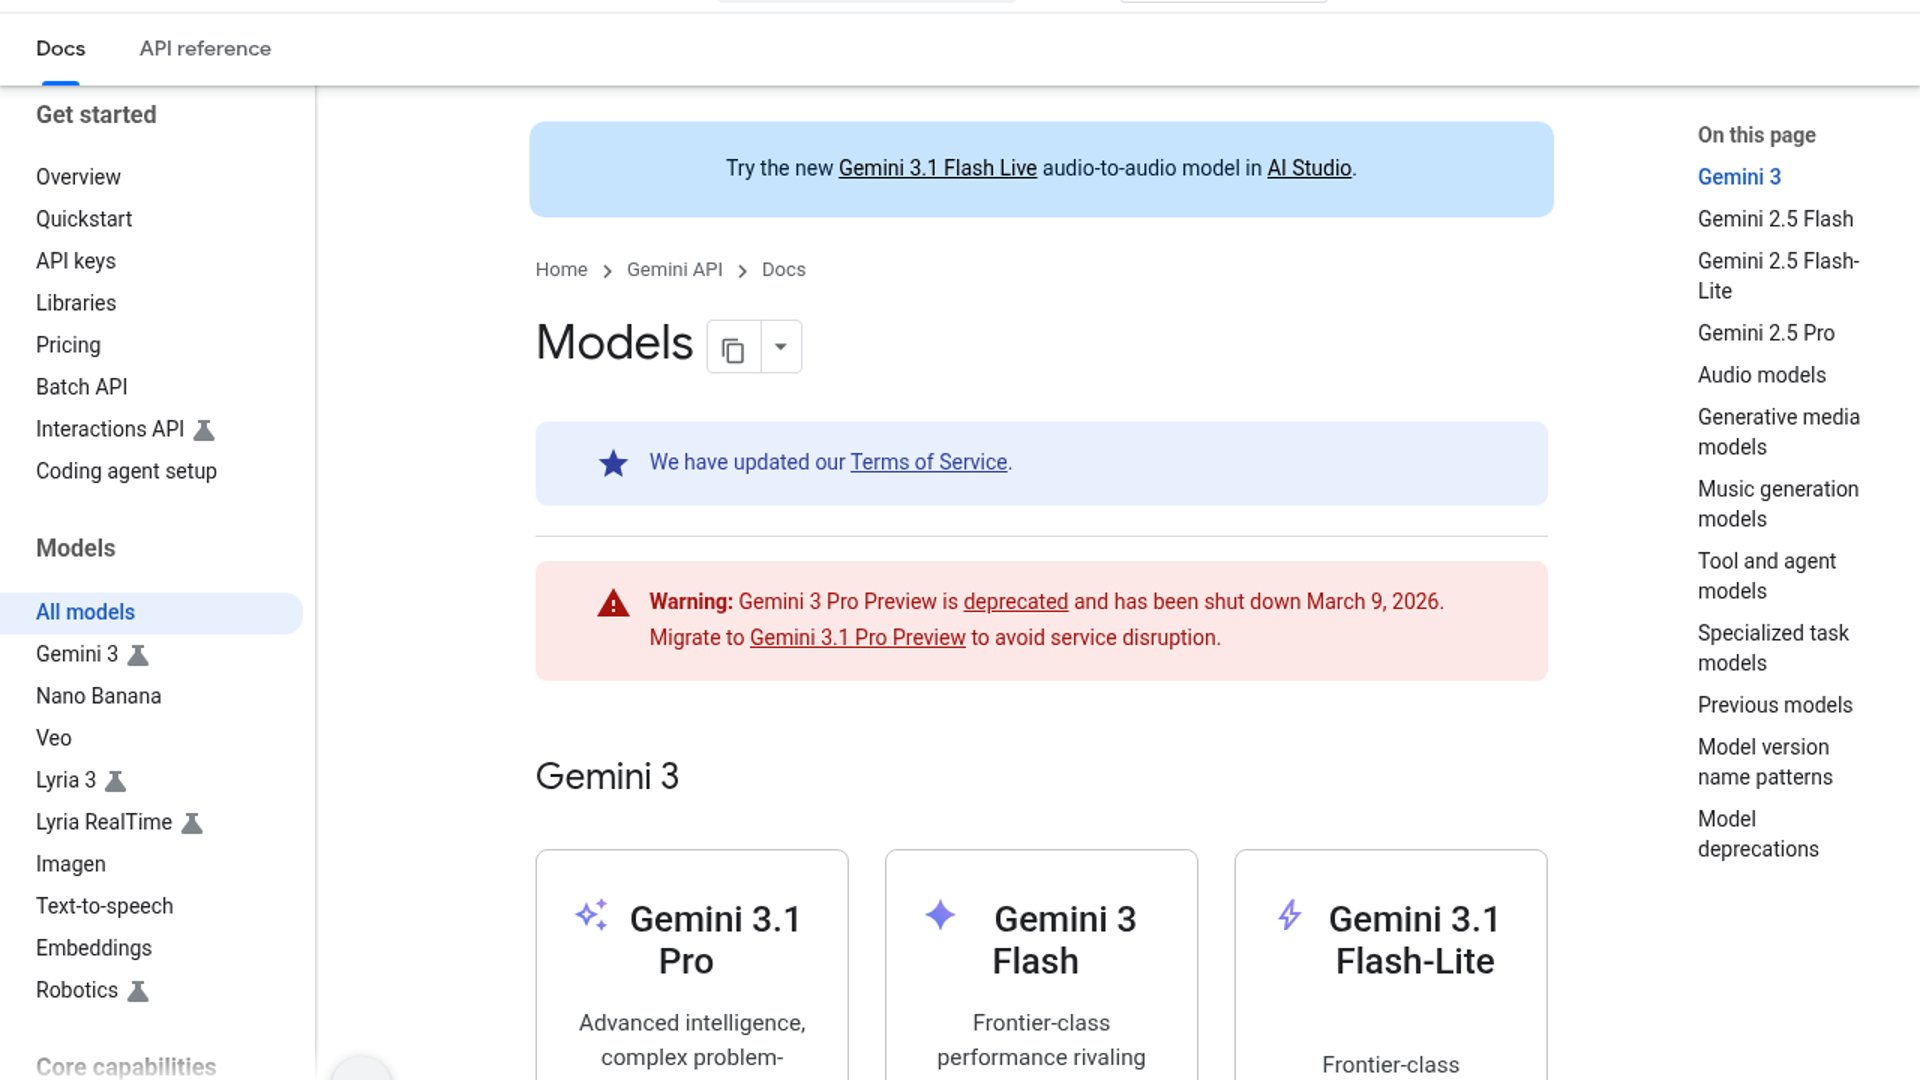The height and width of the screenshot is (1080, 1920).
Task: Click the beaker icon beside Robotics
Action: (x=138, y=991)
